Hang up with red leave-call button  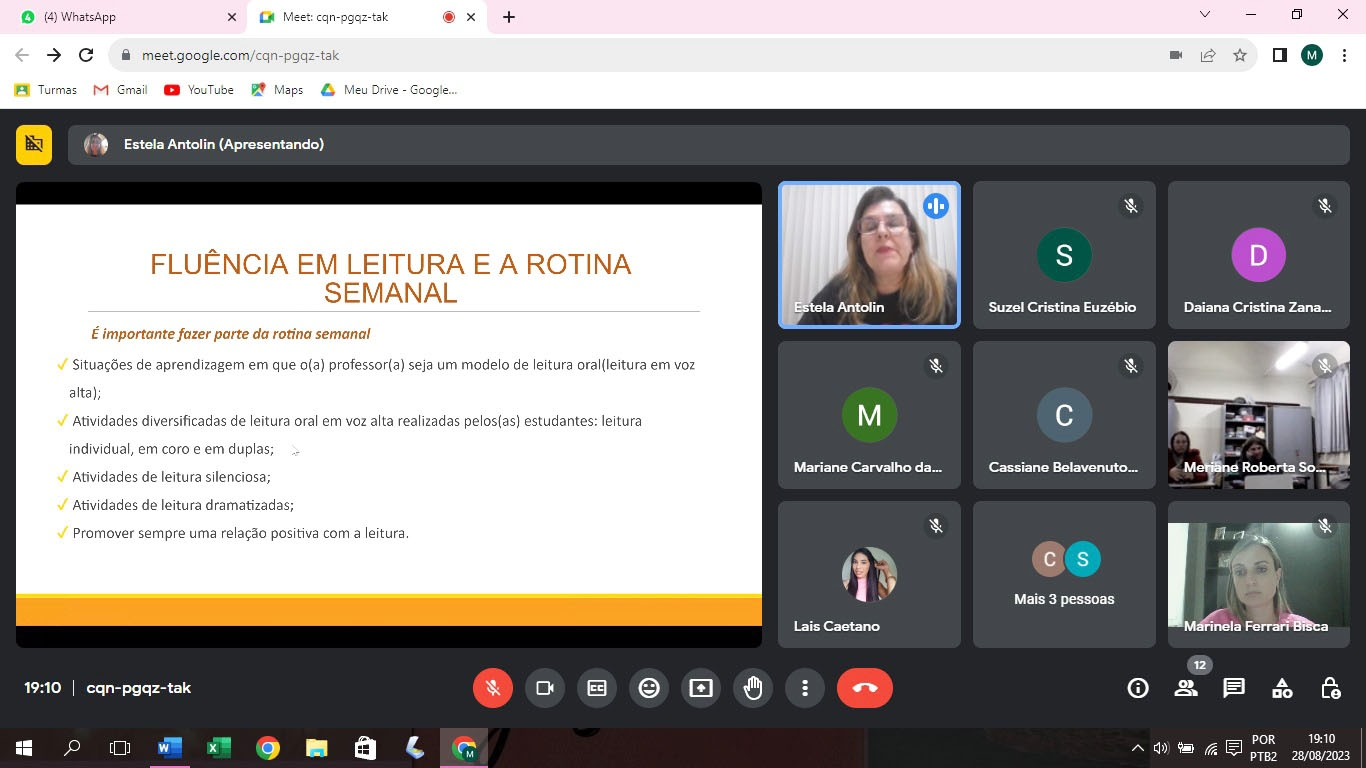click(865, 688)
